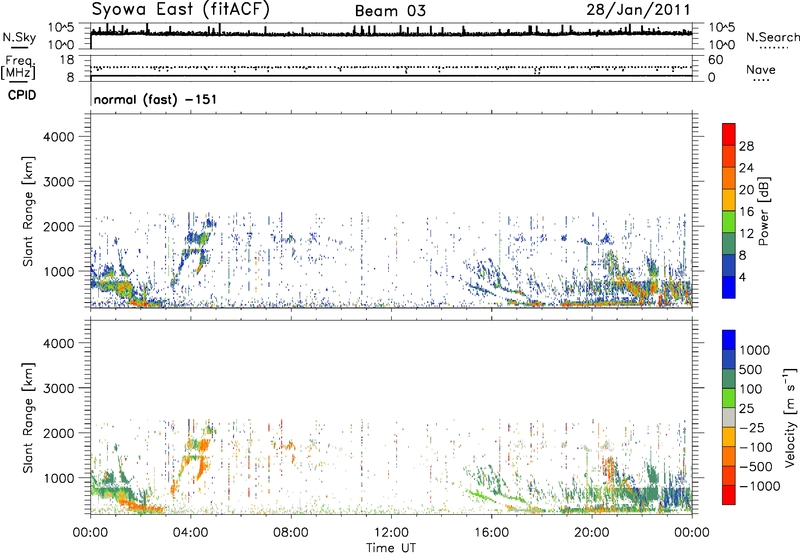Click the 'Freq. [MHz]' axis label
The height and width of the screenshot is (554, 800).
(x=18, y=67)
